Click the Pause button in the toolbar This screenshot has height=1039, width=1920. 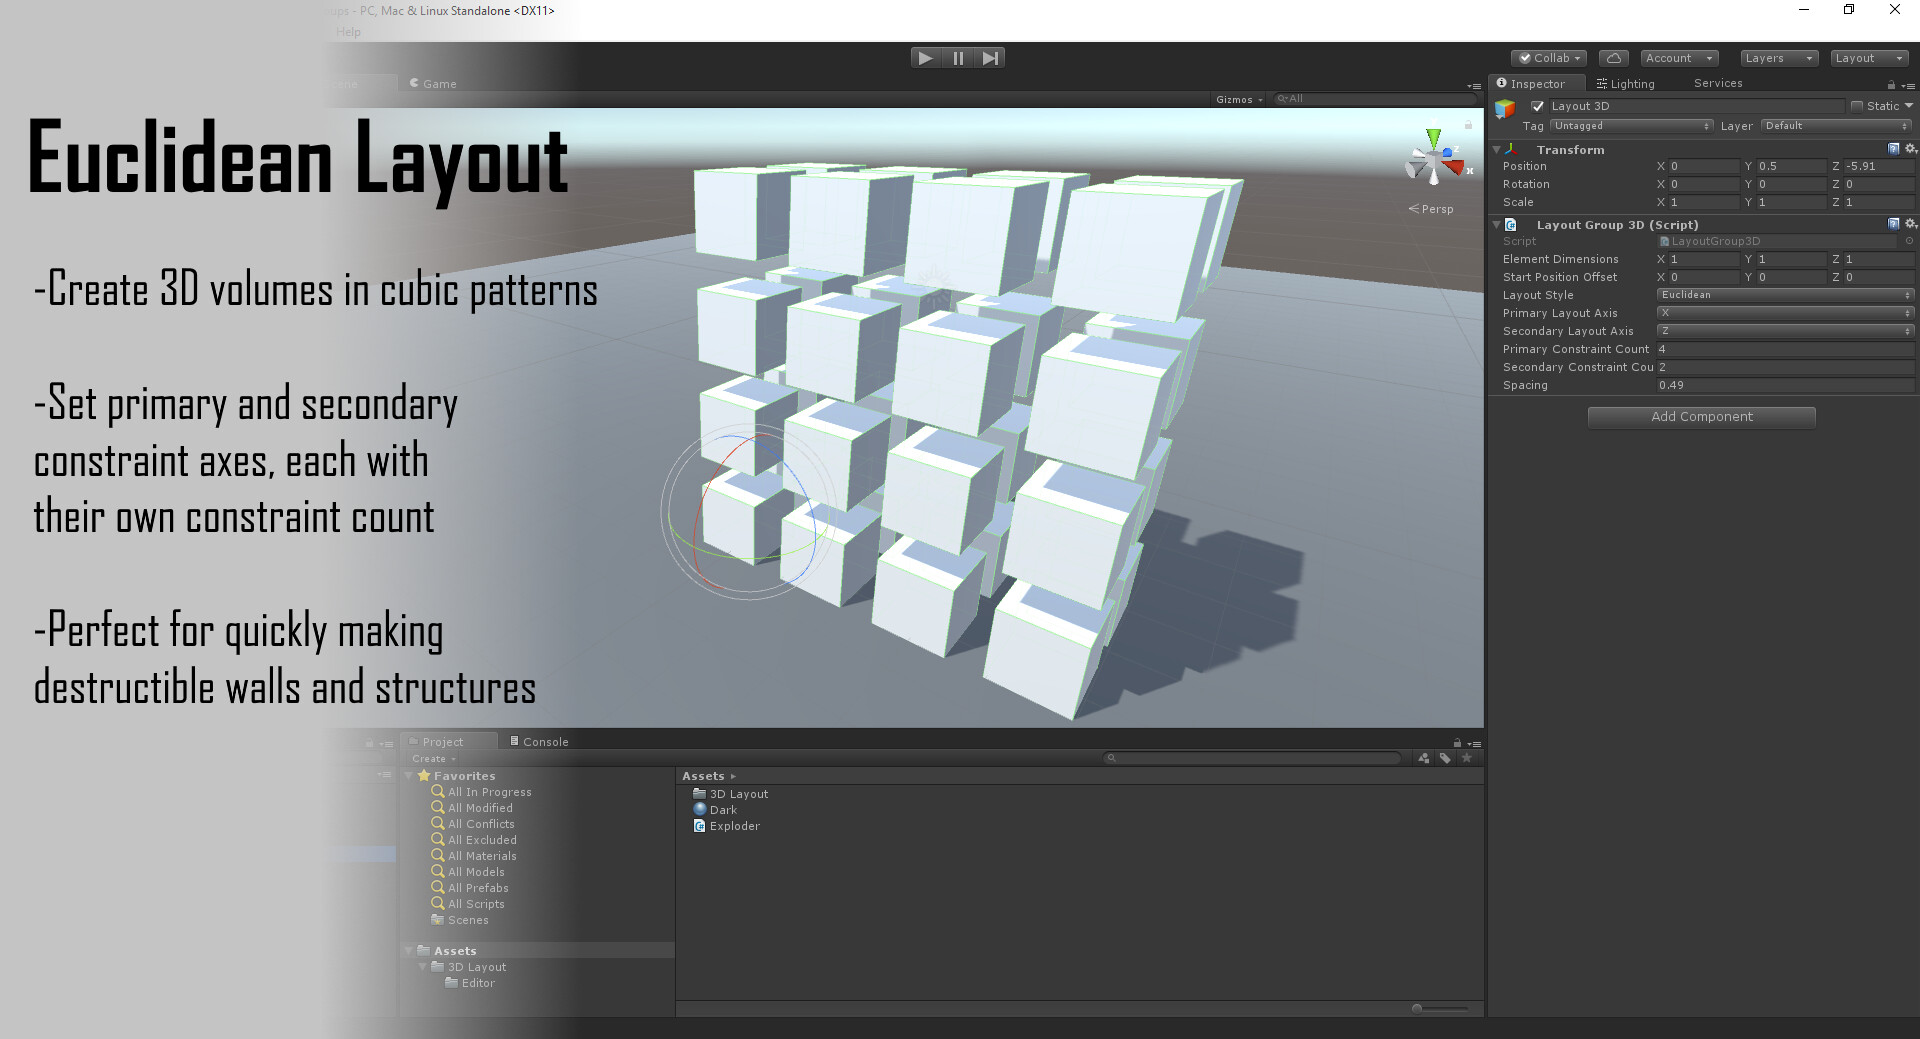click(x=958, y=58)
